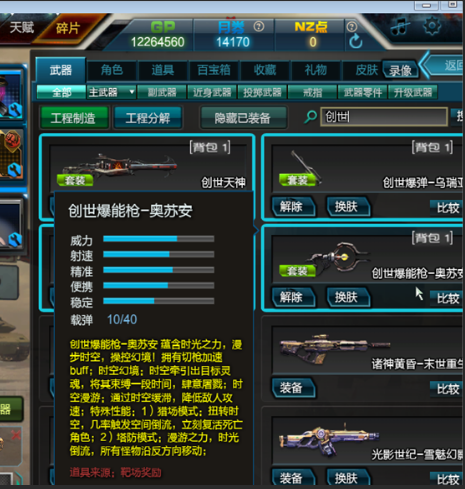
Task: Click the 工程制造 button
Action: [x=74, y=117]
